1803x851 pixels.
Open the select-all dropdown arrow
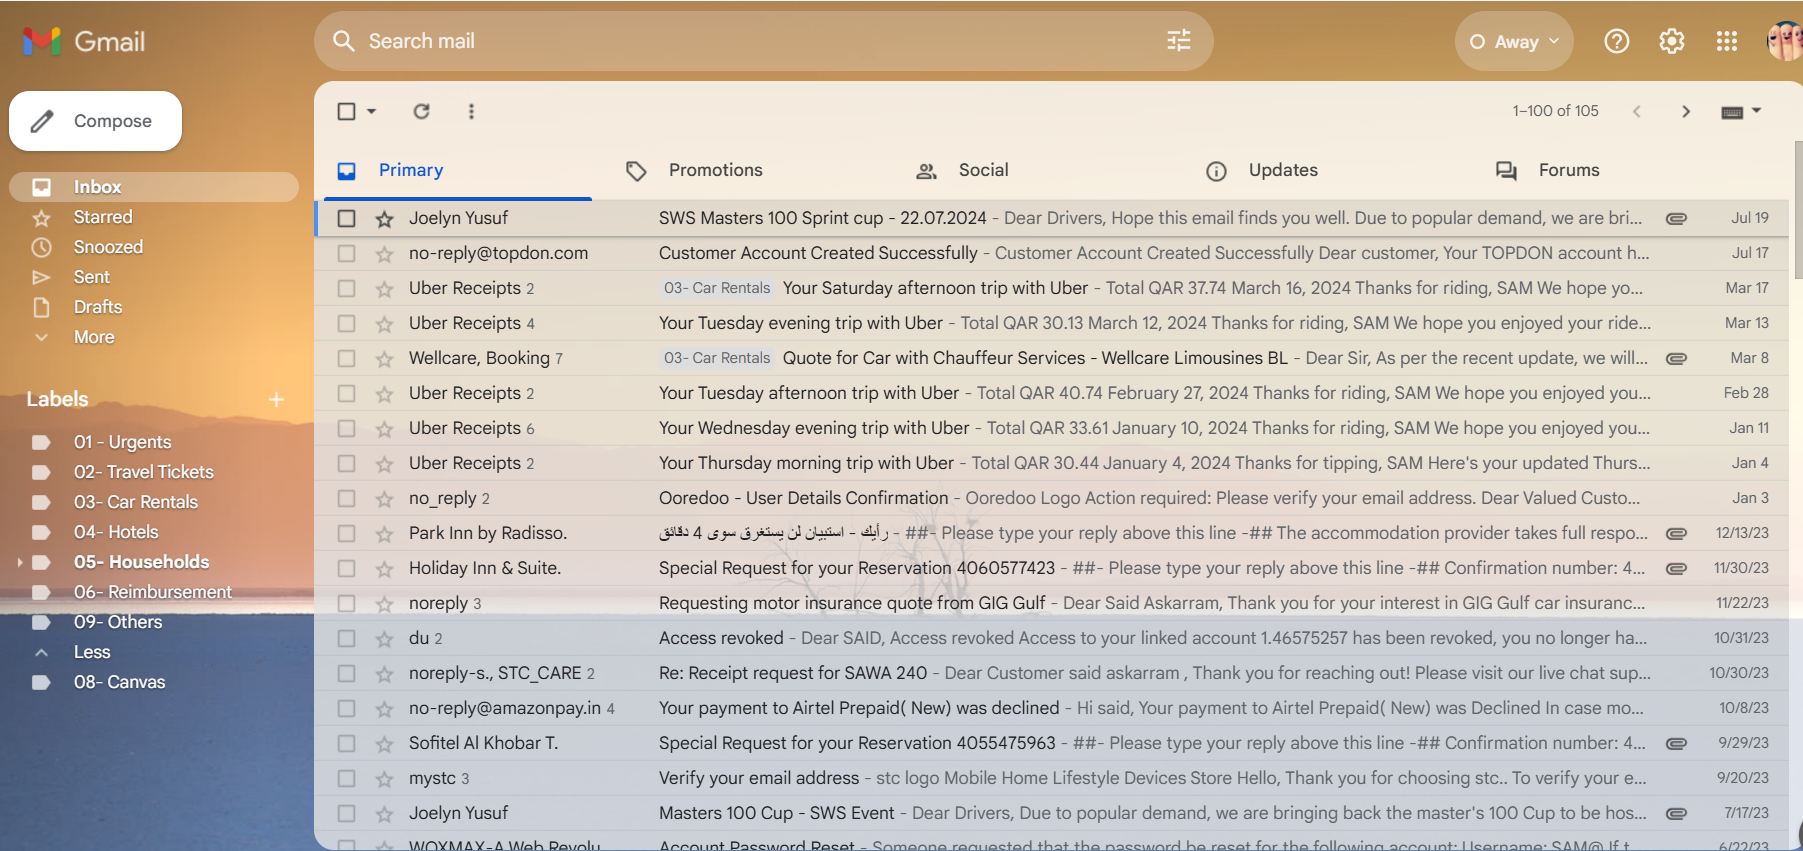pyautogui.click(x=372, y=111)
